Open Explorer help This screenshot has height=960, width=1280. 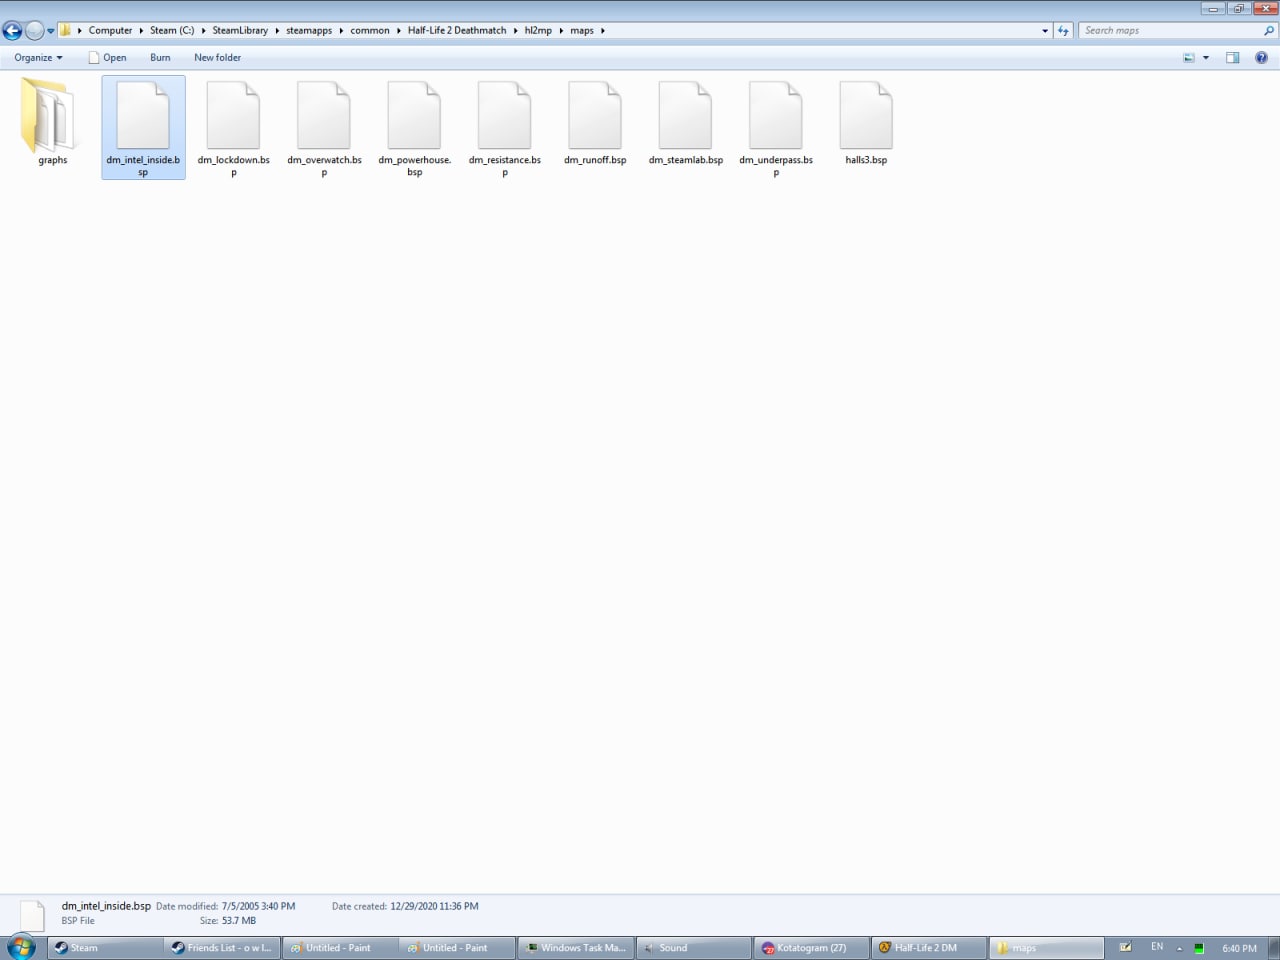[1262, 58]
